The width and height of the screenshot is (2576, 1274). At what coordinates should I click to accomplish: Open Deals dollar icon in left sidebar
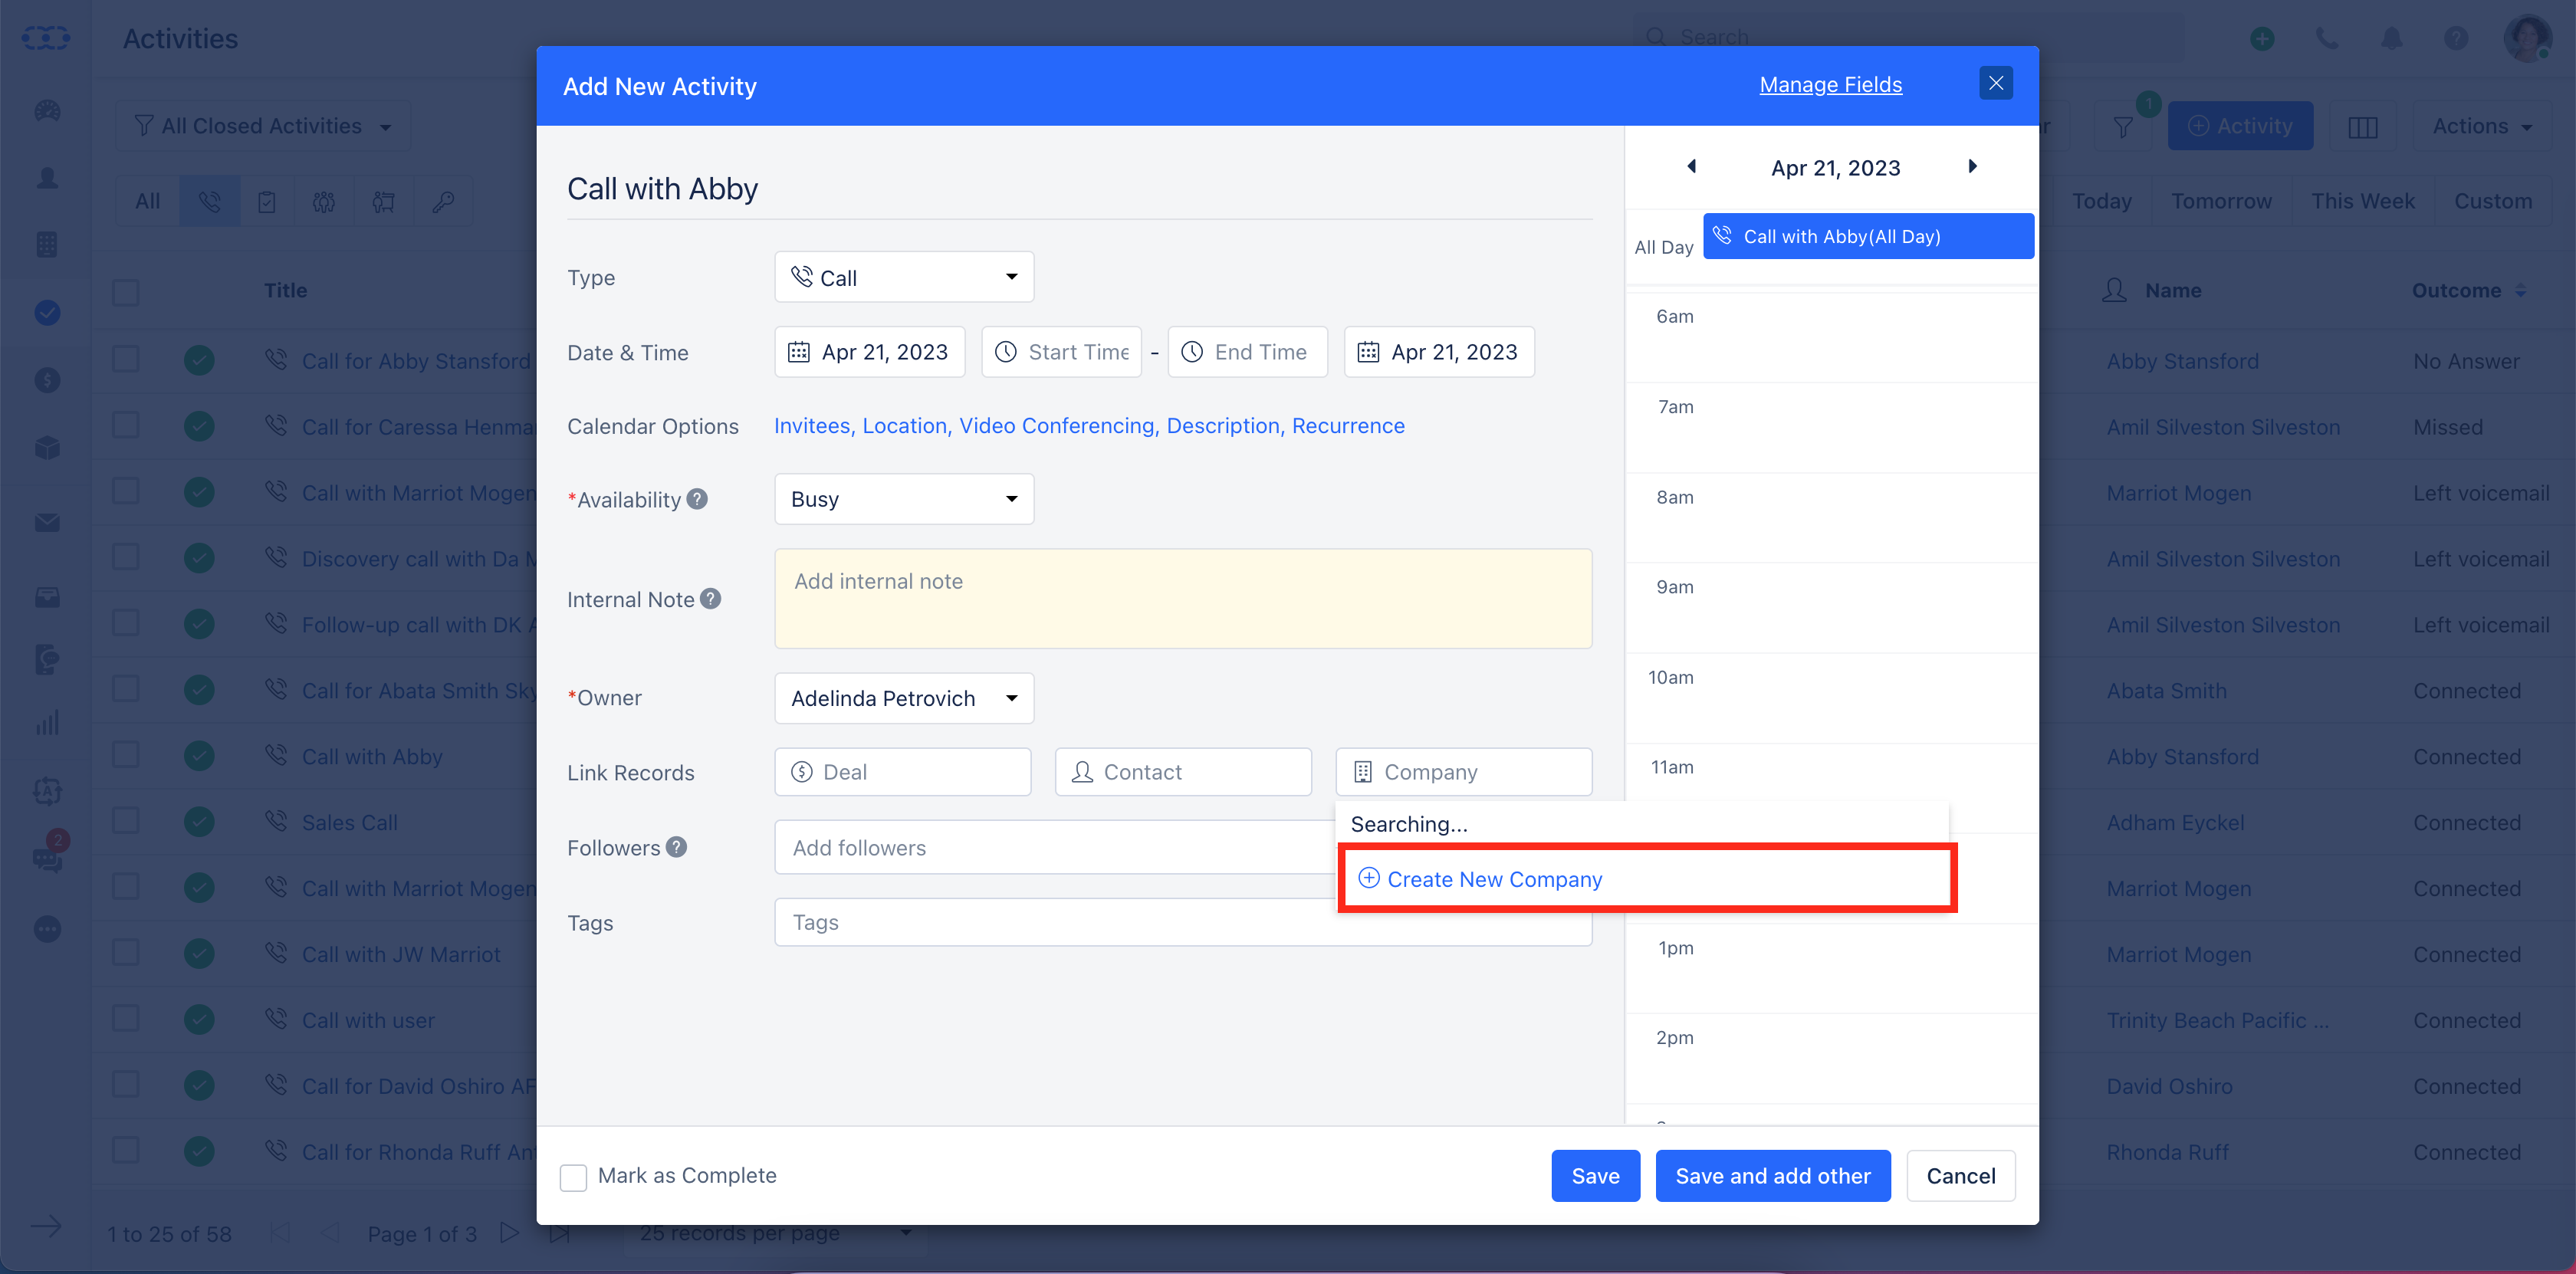click(47, 380)
